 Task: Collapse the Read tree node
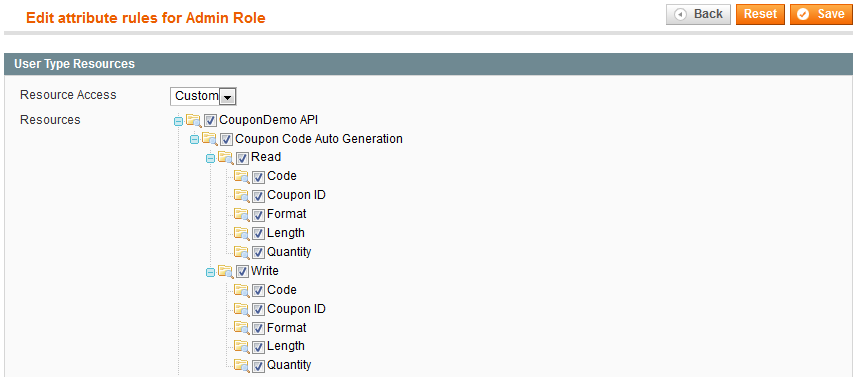pyautogui.click(x=211, y=159)
